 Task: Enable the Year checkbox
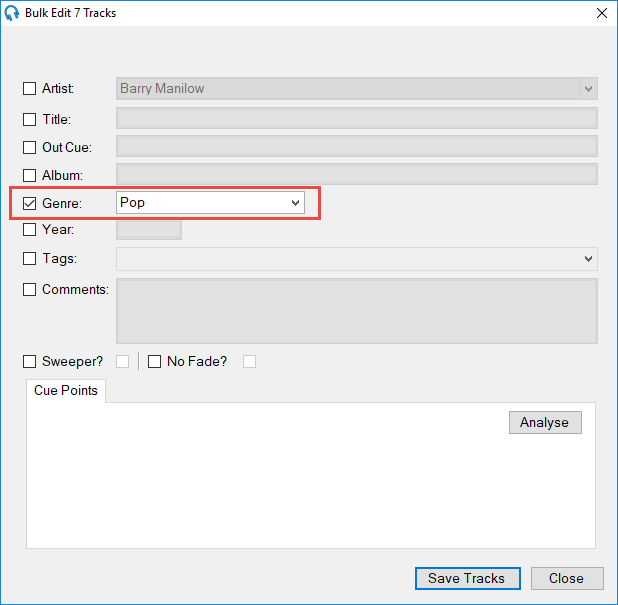[x=30, y=230]
